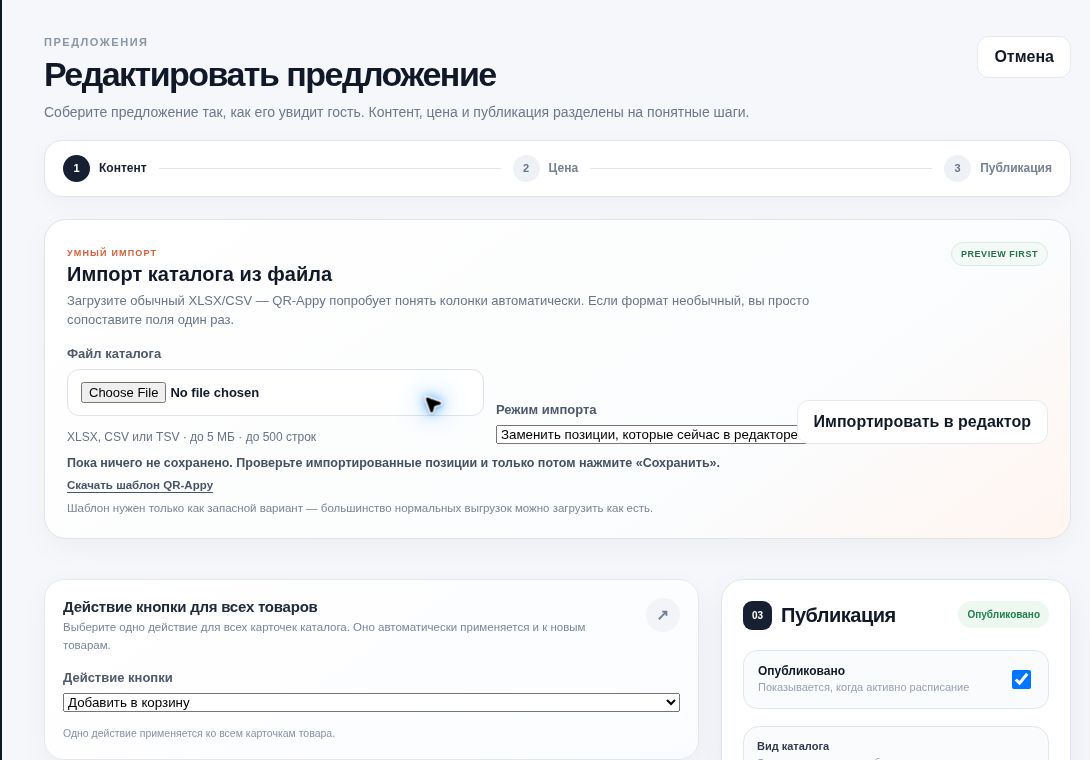
Task: Click the PREVIEW FIRST badge
Action: tap(999, 254)
